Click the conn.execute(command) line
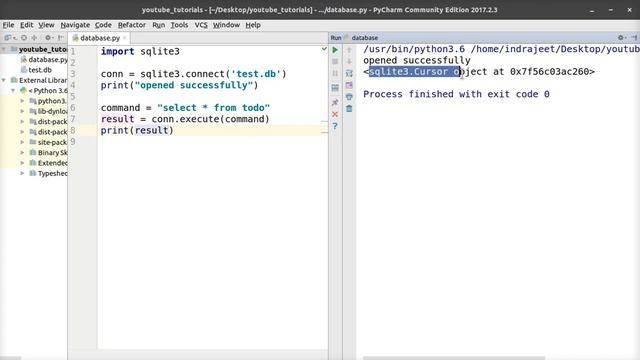 185,119
